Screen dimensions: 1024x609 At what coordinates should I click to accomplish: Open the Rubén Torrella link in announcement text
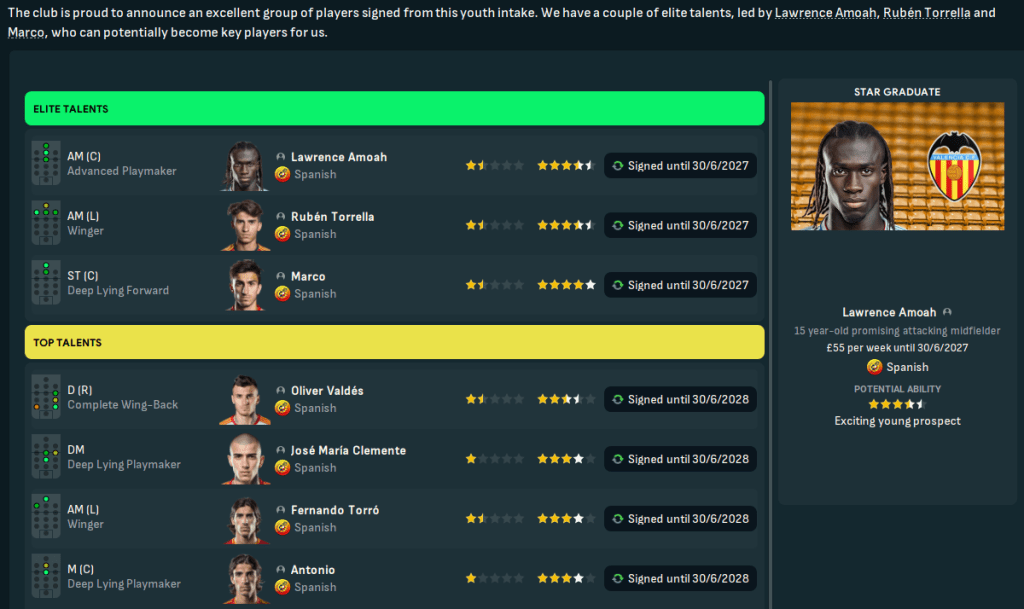pyautogui.click(x=926, y=14)
